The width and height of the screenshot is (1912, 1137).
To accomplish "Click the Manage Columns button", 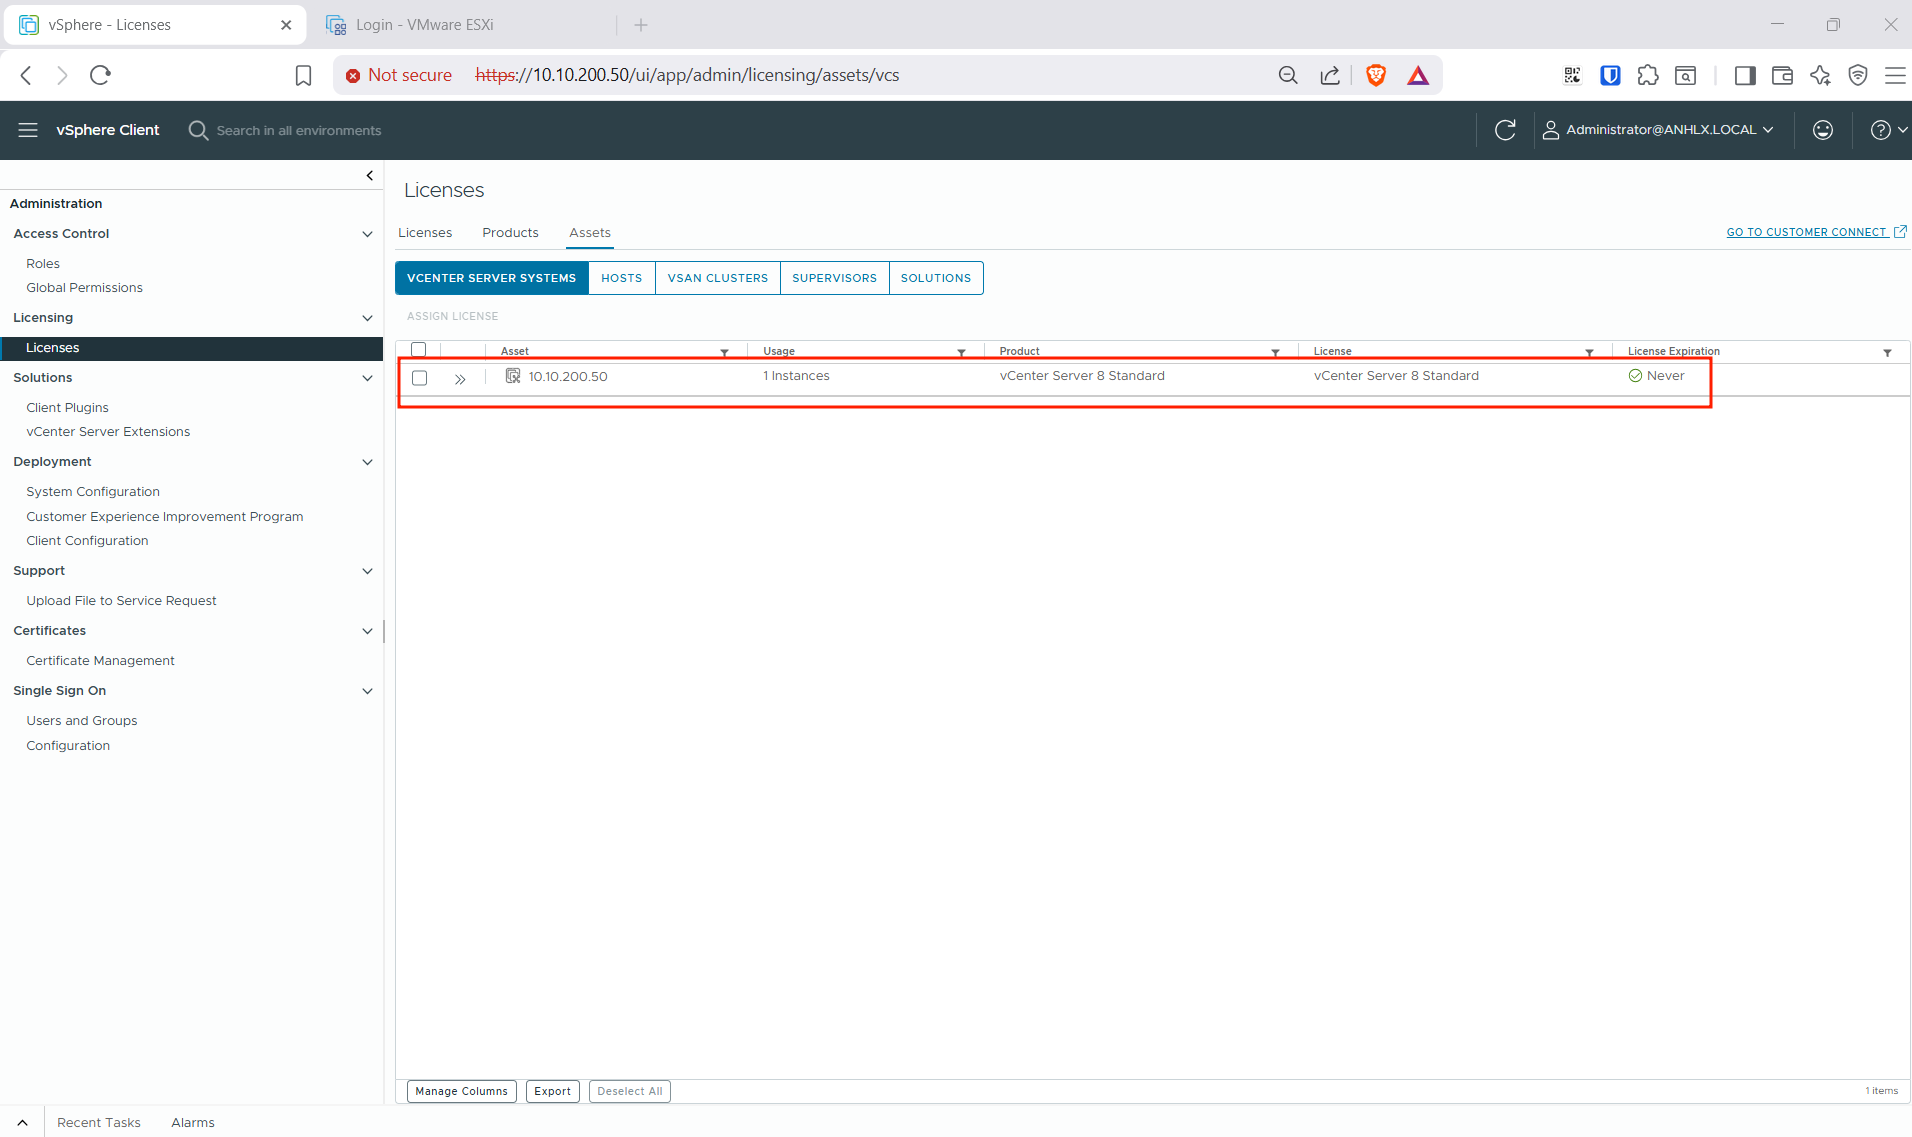I will coord(462,1091).
